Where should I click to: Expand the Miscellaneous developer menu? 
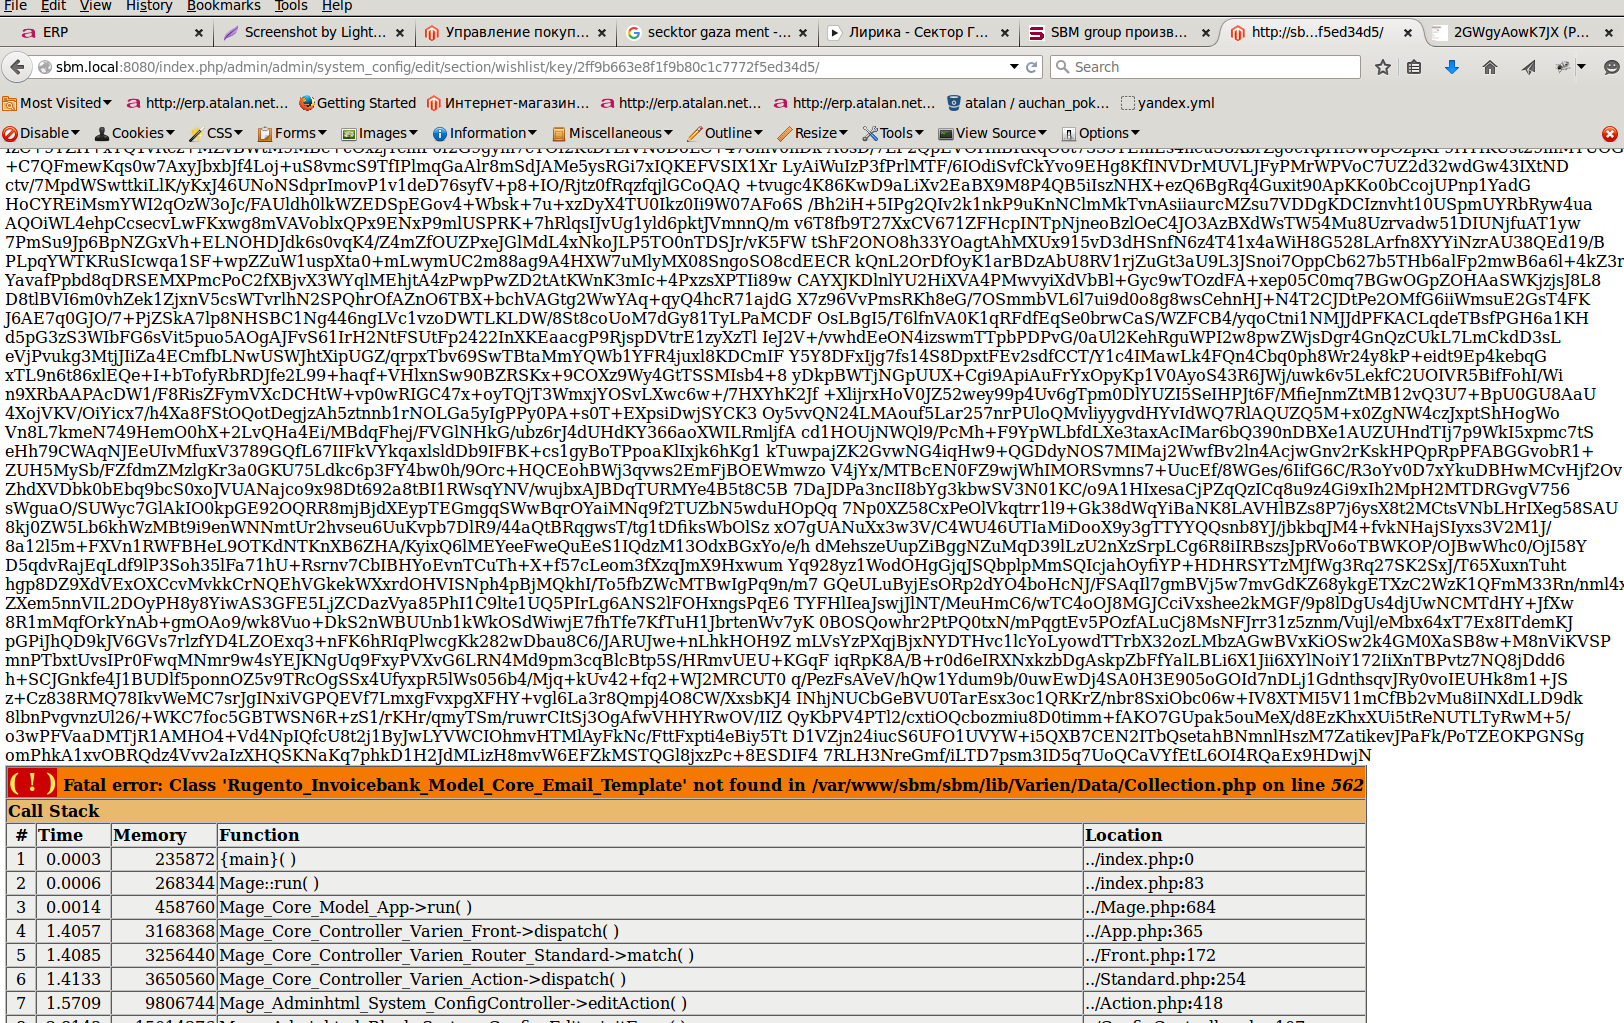coord(613,133)
